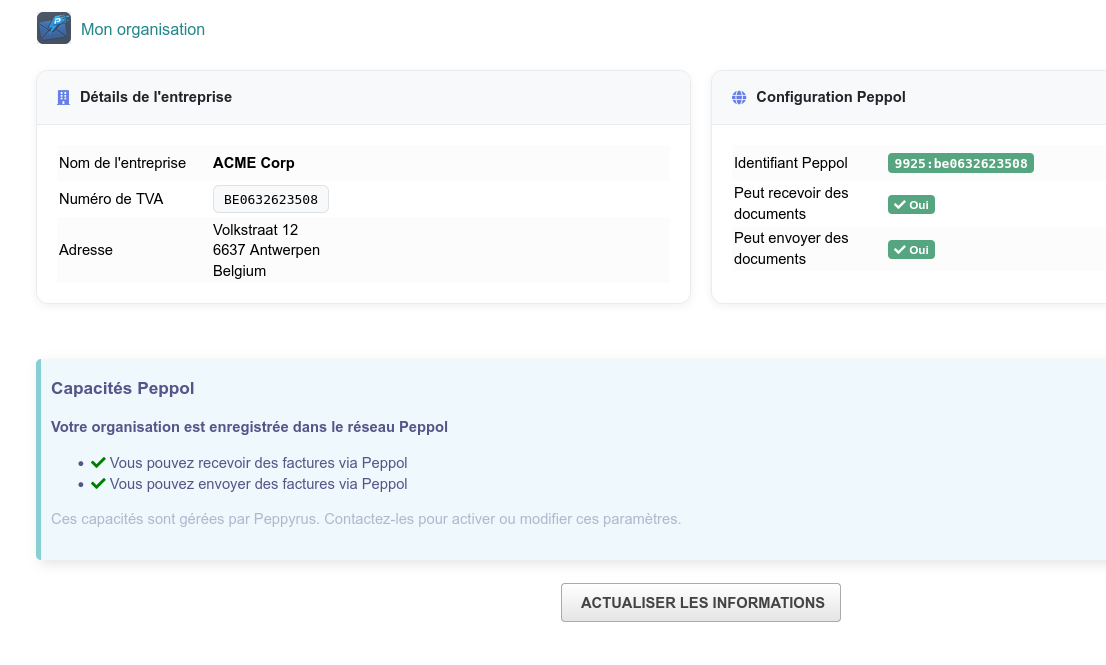Click the Configuration Peppol card header
The height and width of the screenshot is (665, 1106).
(909, 97)
